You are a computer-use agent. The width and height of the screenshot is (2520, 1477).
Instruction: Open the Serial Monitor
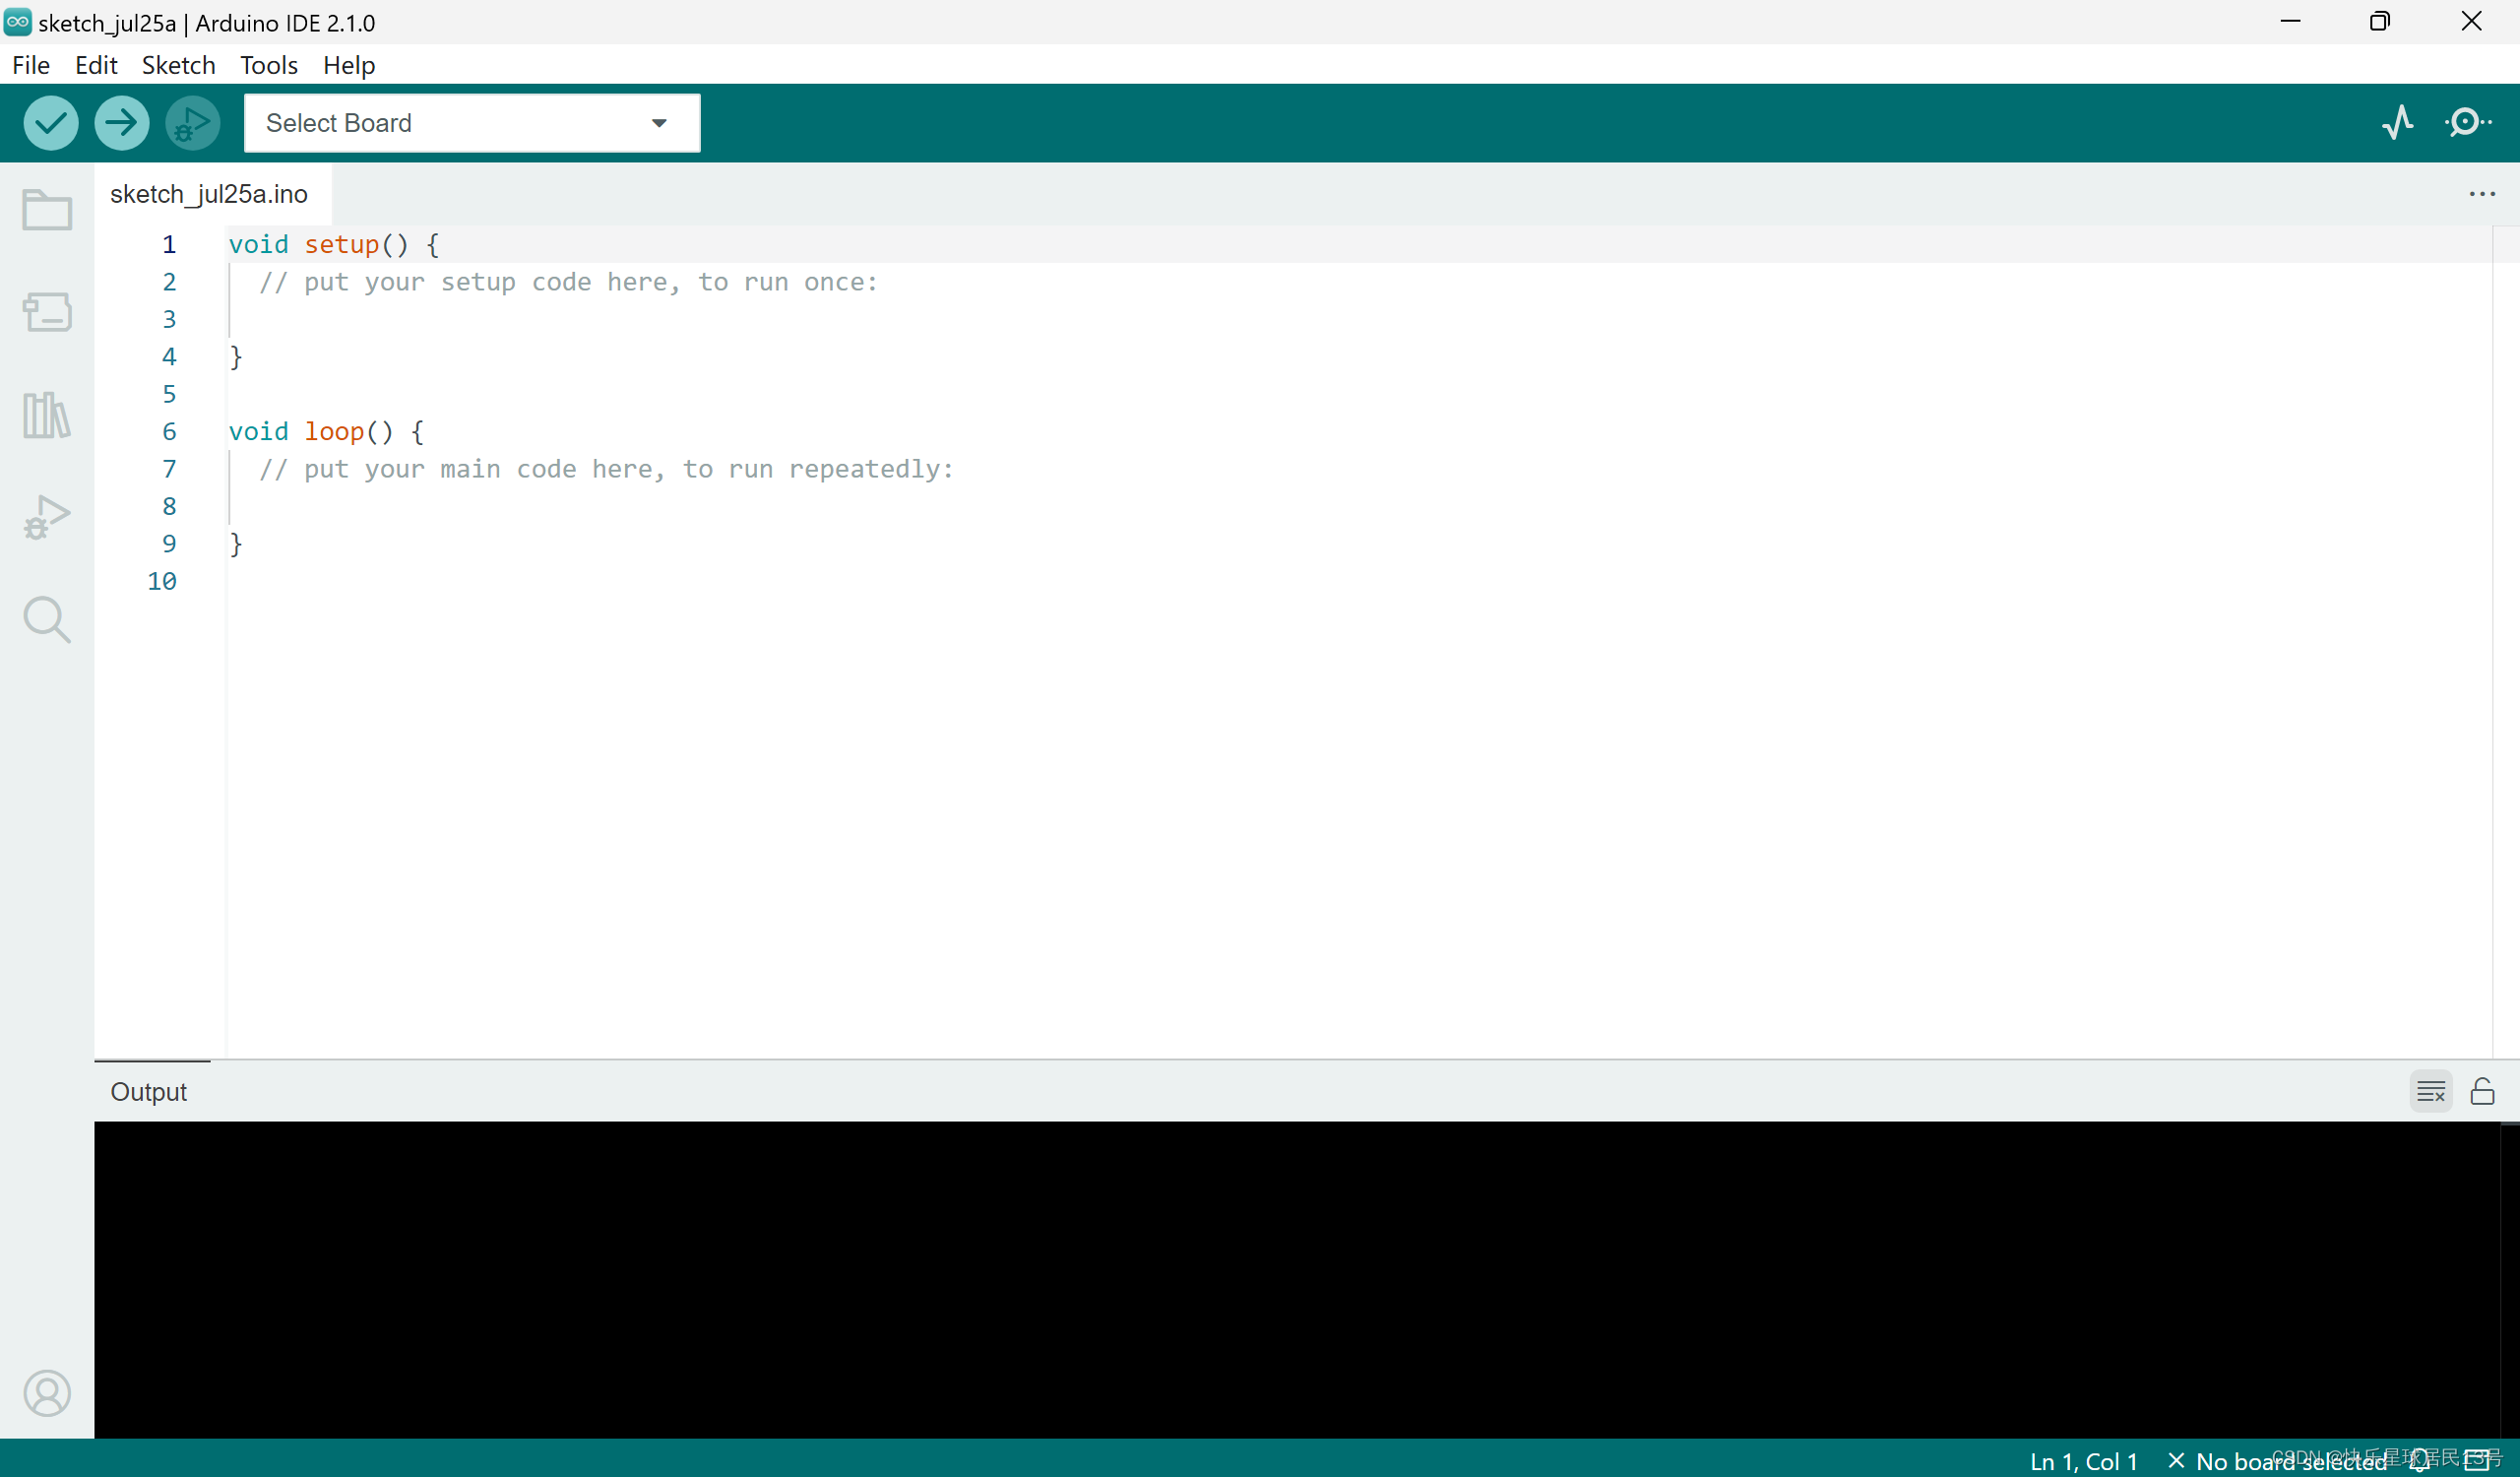(x=2468, y=122)
